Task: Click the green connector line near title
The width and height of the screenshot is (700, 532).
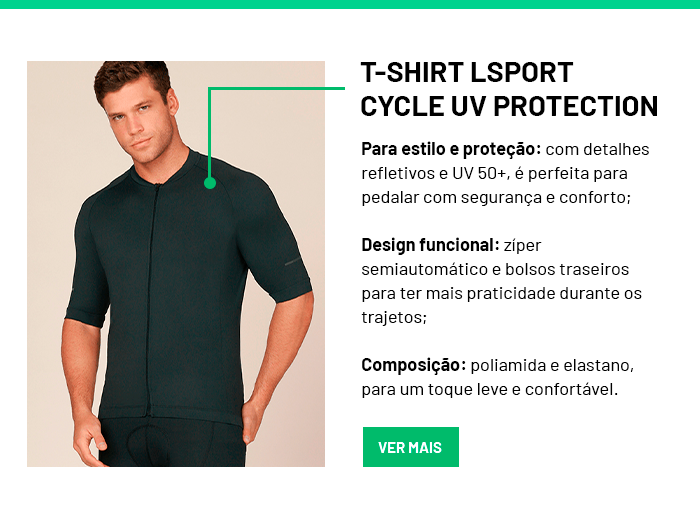Action: coord(277,88)
